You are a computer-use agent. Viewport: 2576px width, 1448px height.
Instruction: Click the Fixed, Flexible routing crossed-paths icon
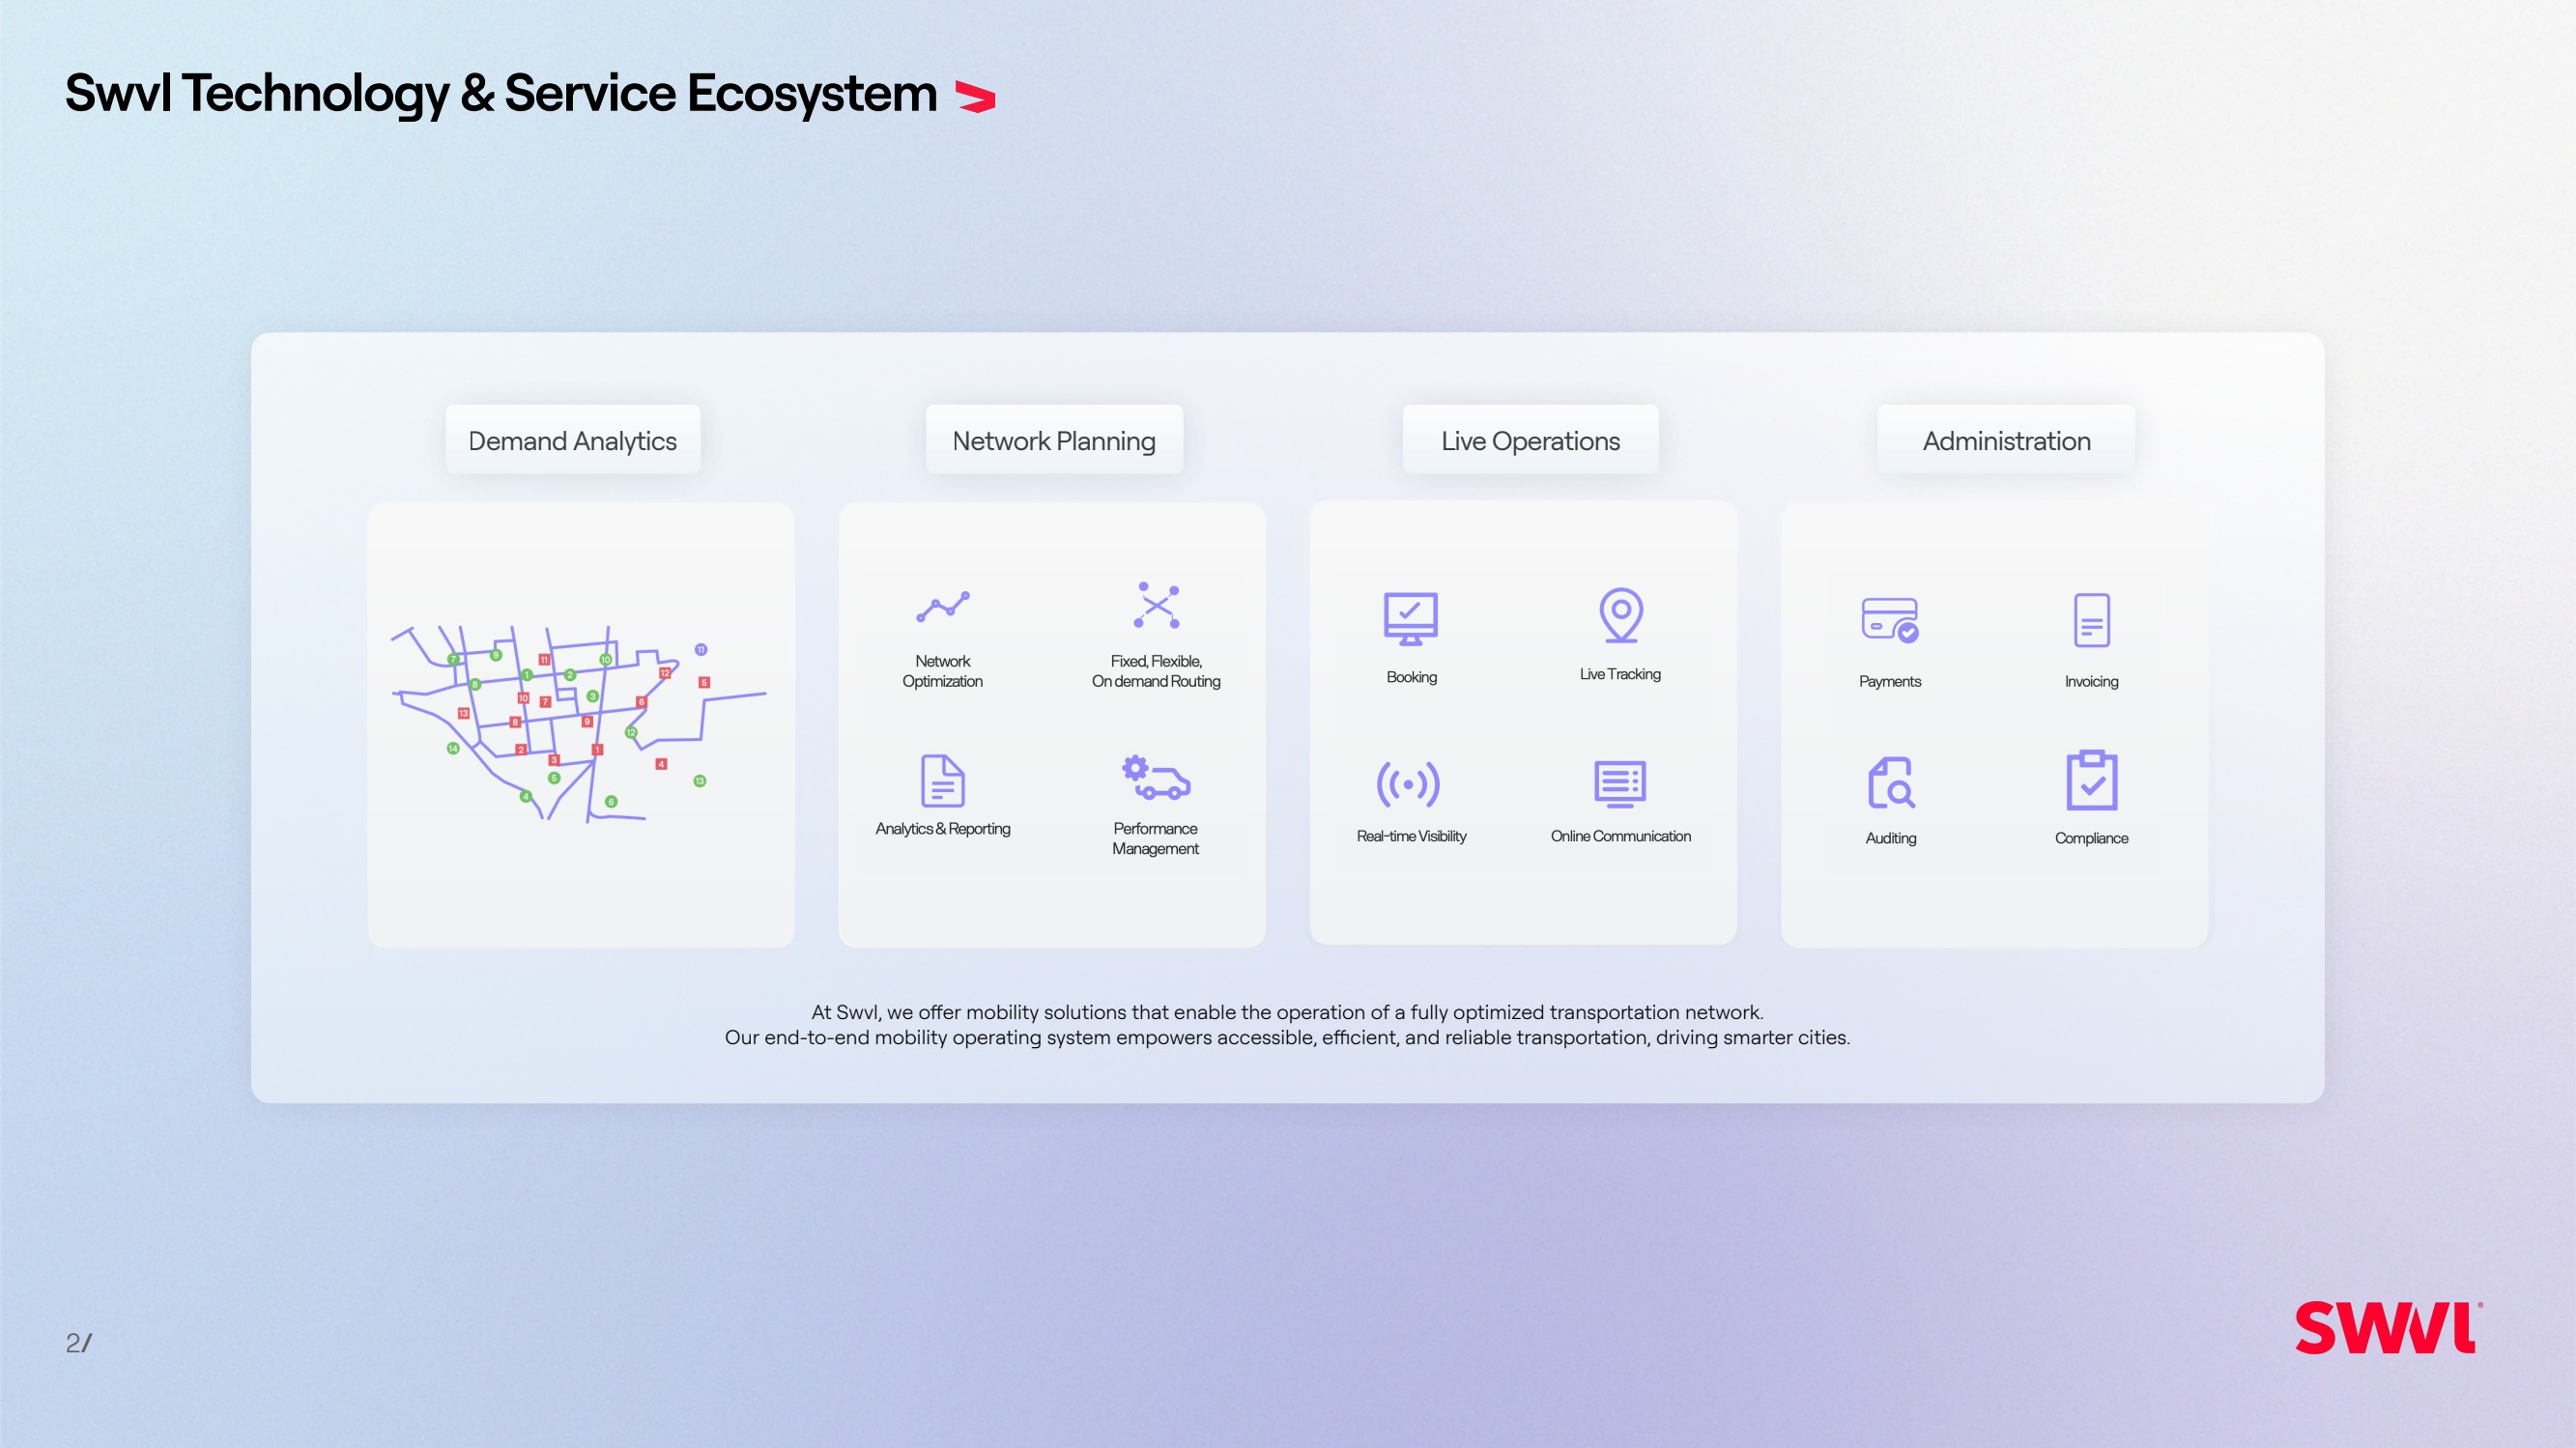(x=1156, y=605)
